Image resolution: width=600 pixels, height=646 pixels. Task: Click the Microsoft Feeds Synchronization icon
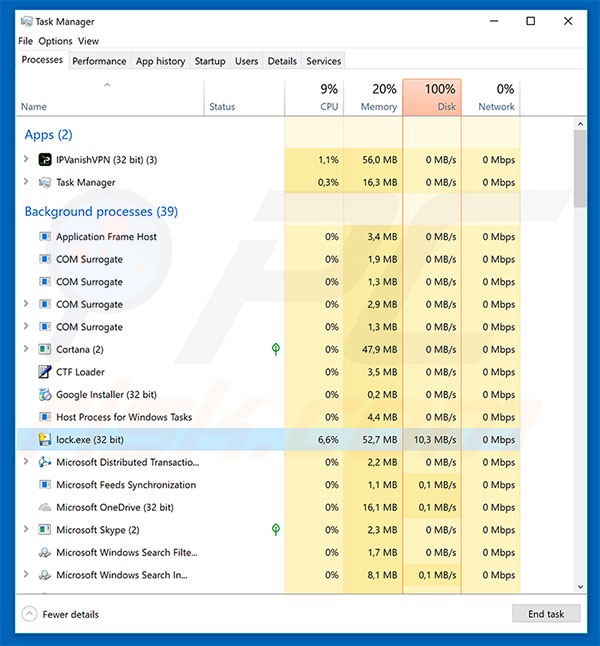(x=45, y=485)
